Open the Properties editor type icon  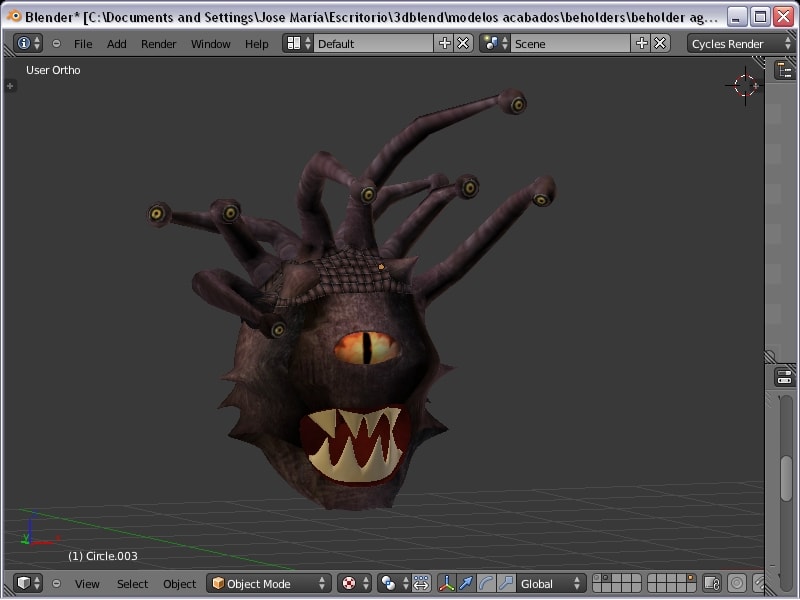coord(785,378)
